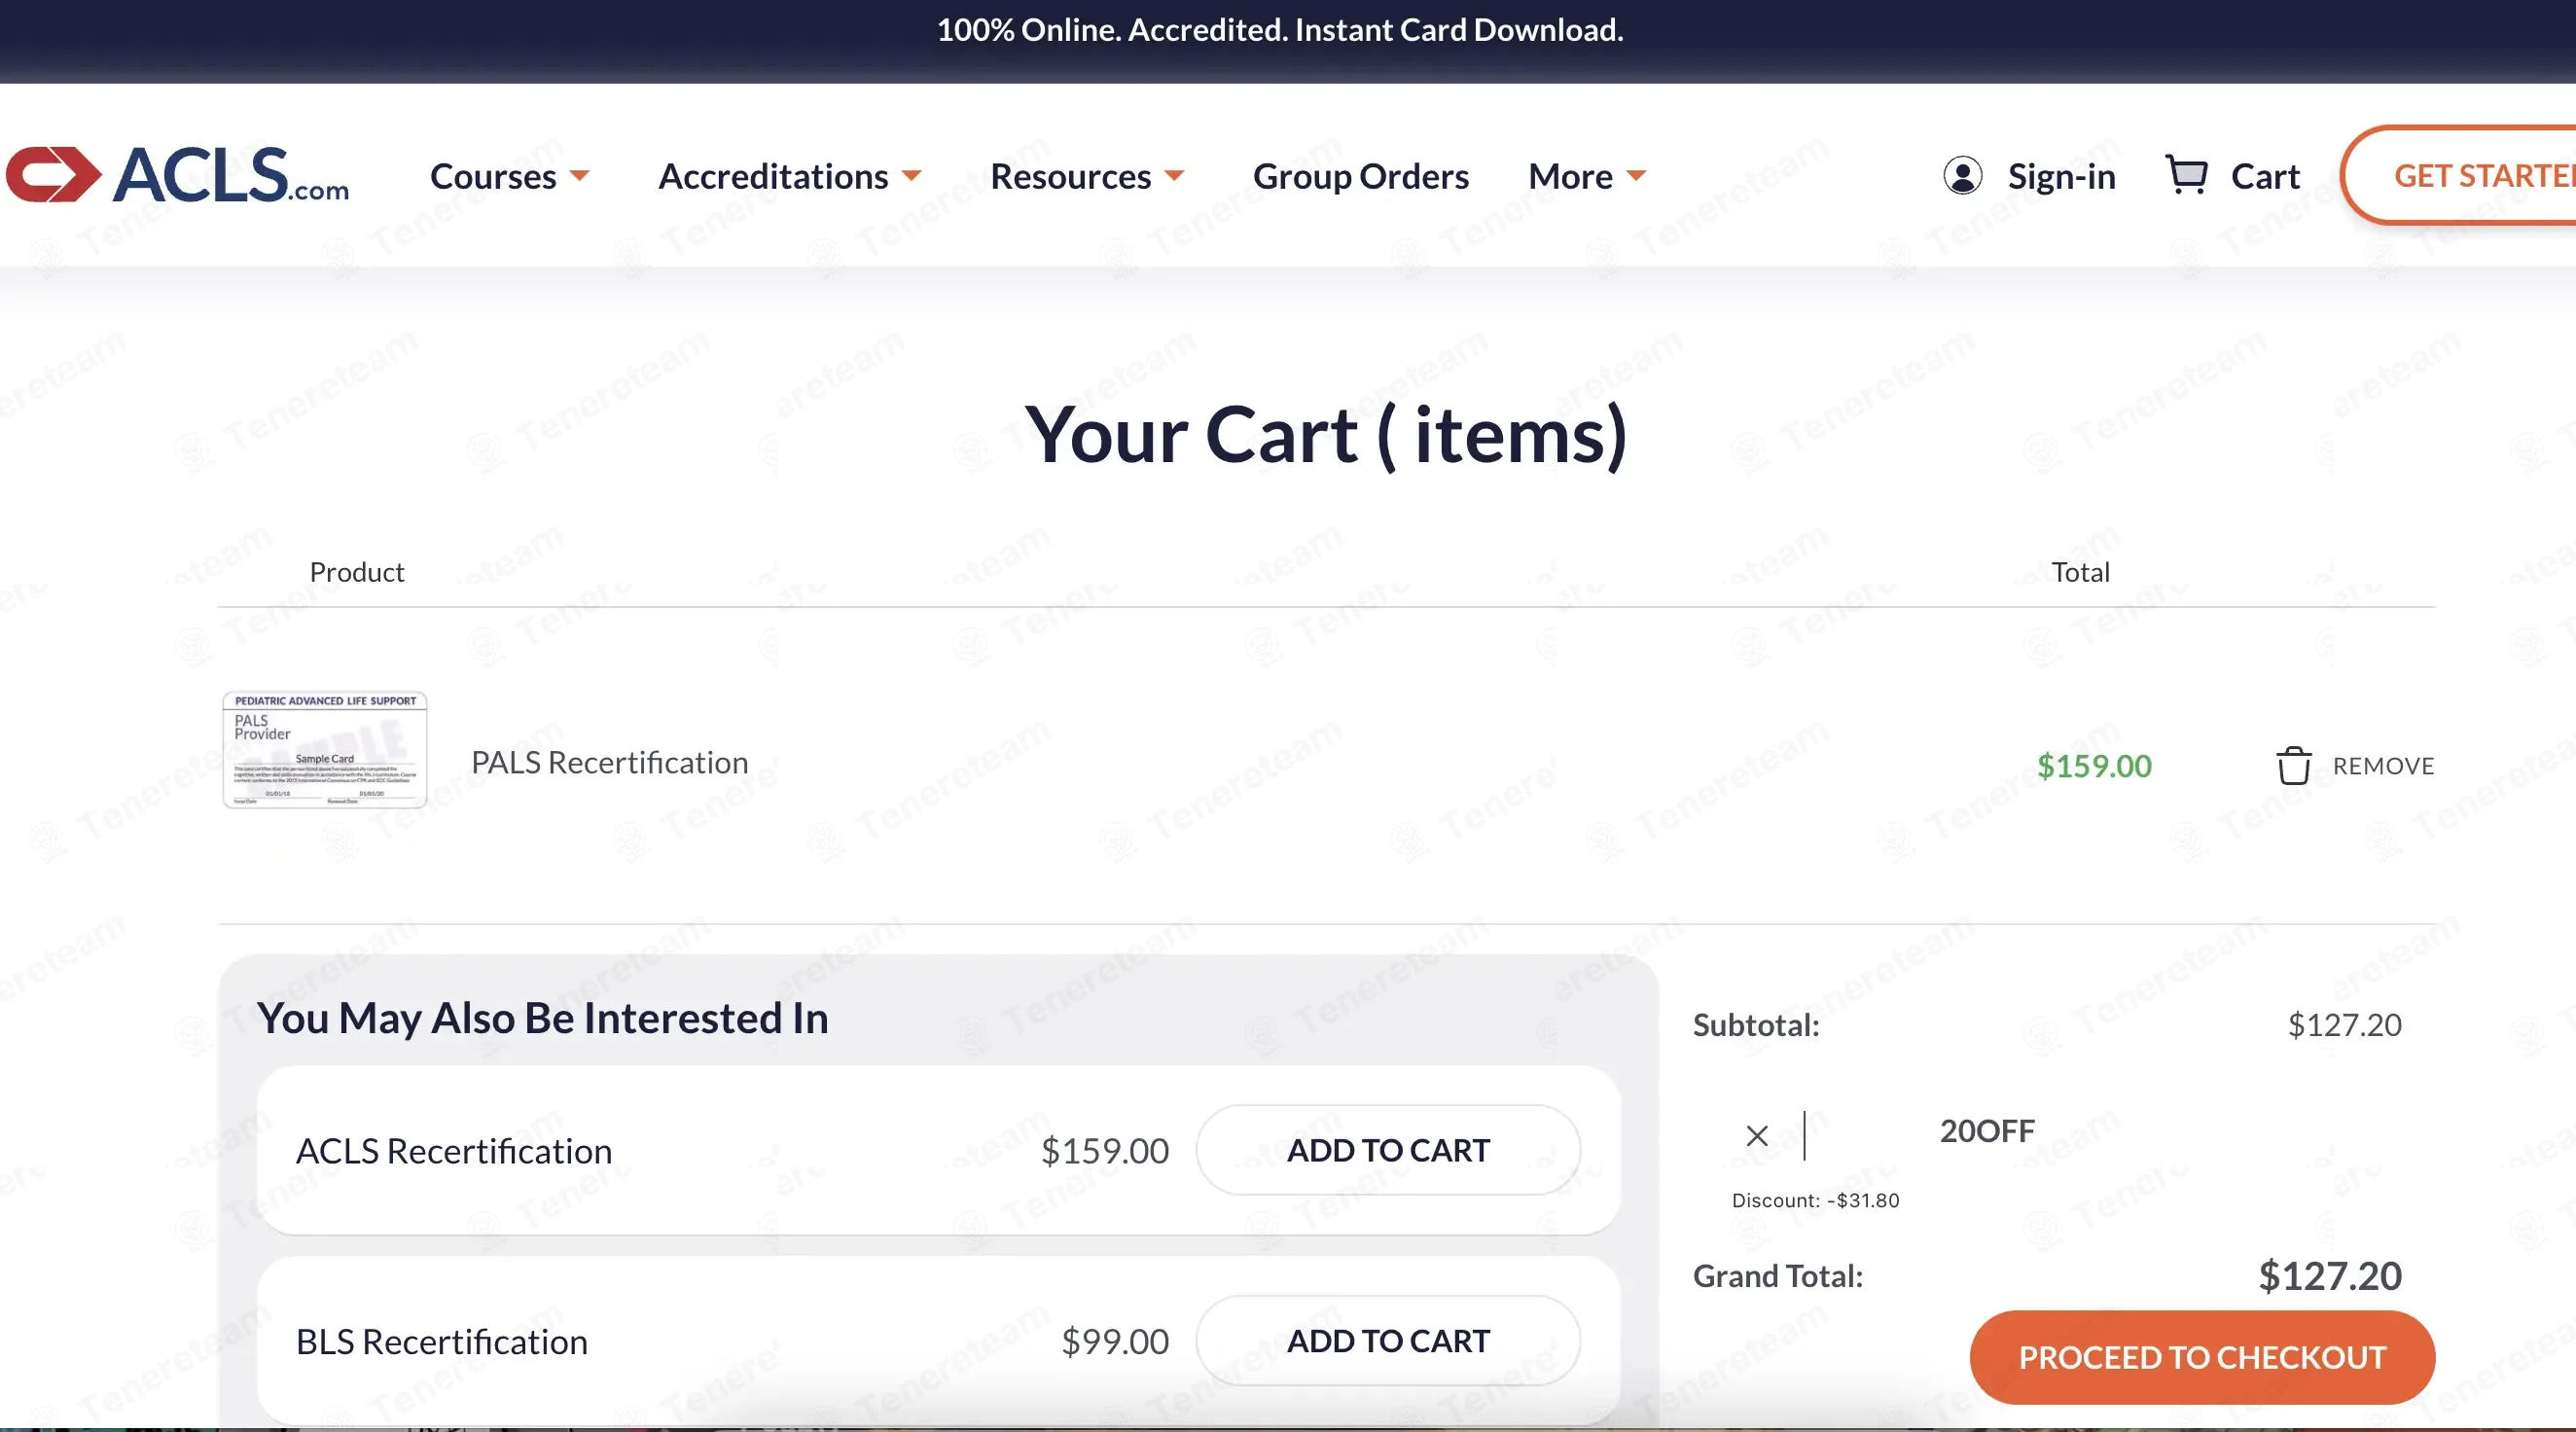Screen dimensions: 2576x1432
Task: Open the PALS Recertification product link
Action: coord(609,763)
